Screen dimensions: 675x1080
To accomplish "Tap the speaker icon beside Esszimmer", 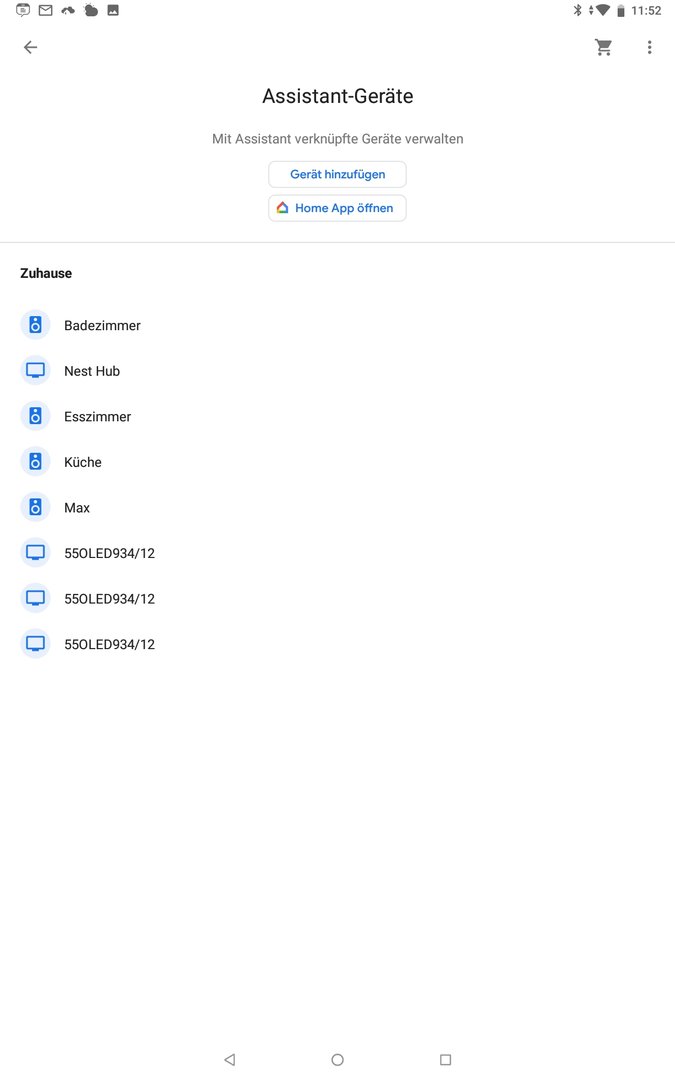I will coord(35,416).
